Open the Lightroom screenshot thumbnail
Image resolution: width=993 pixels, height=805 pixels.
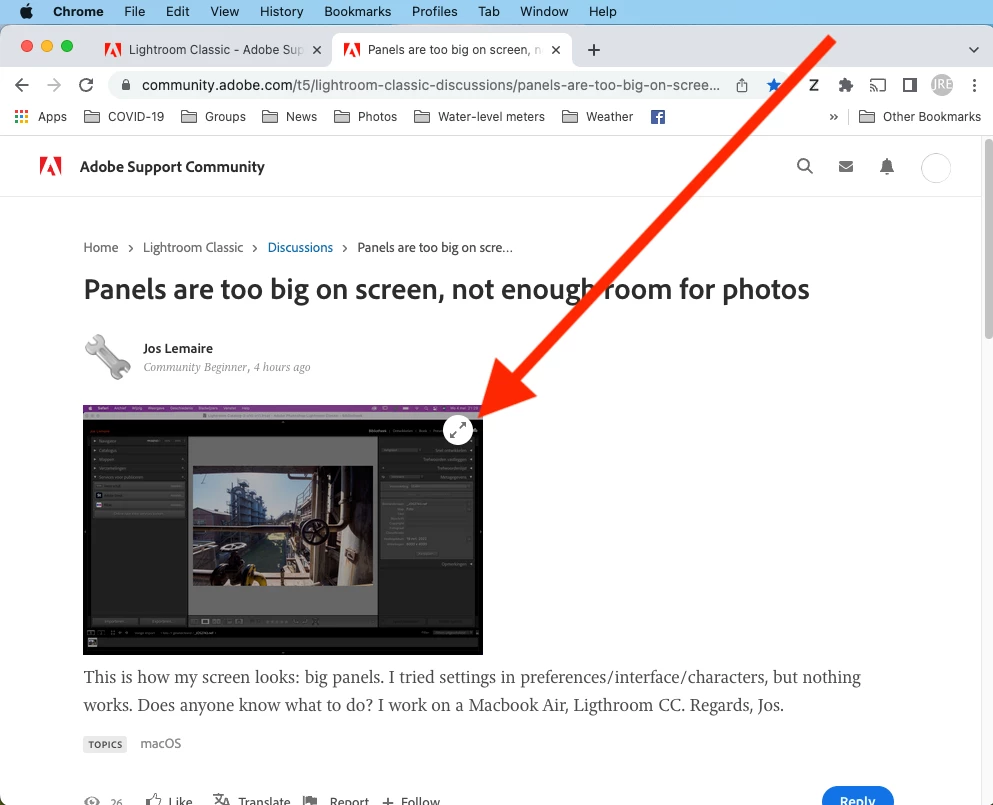coord(282,529)
